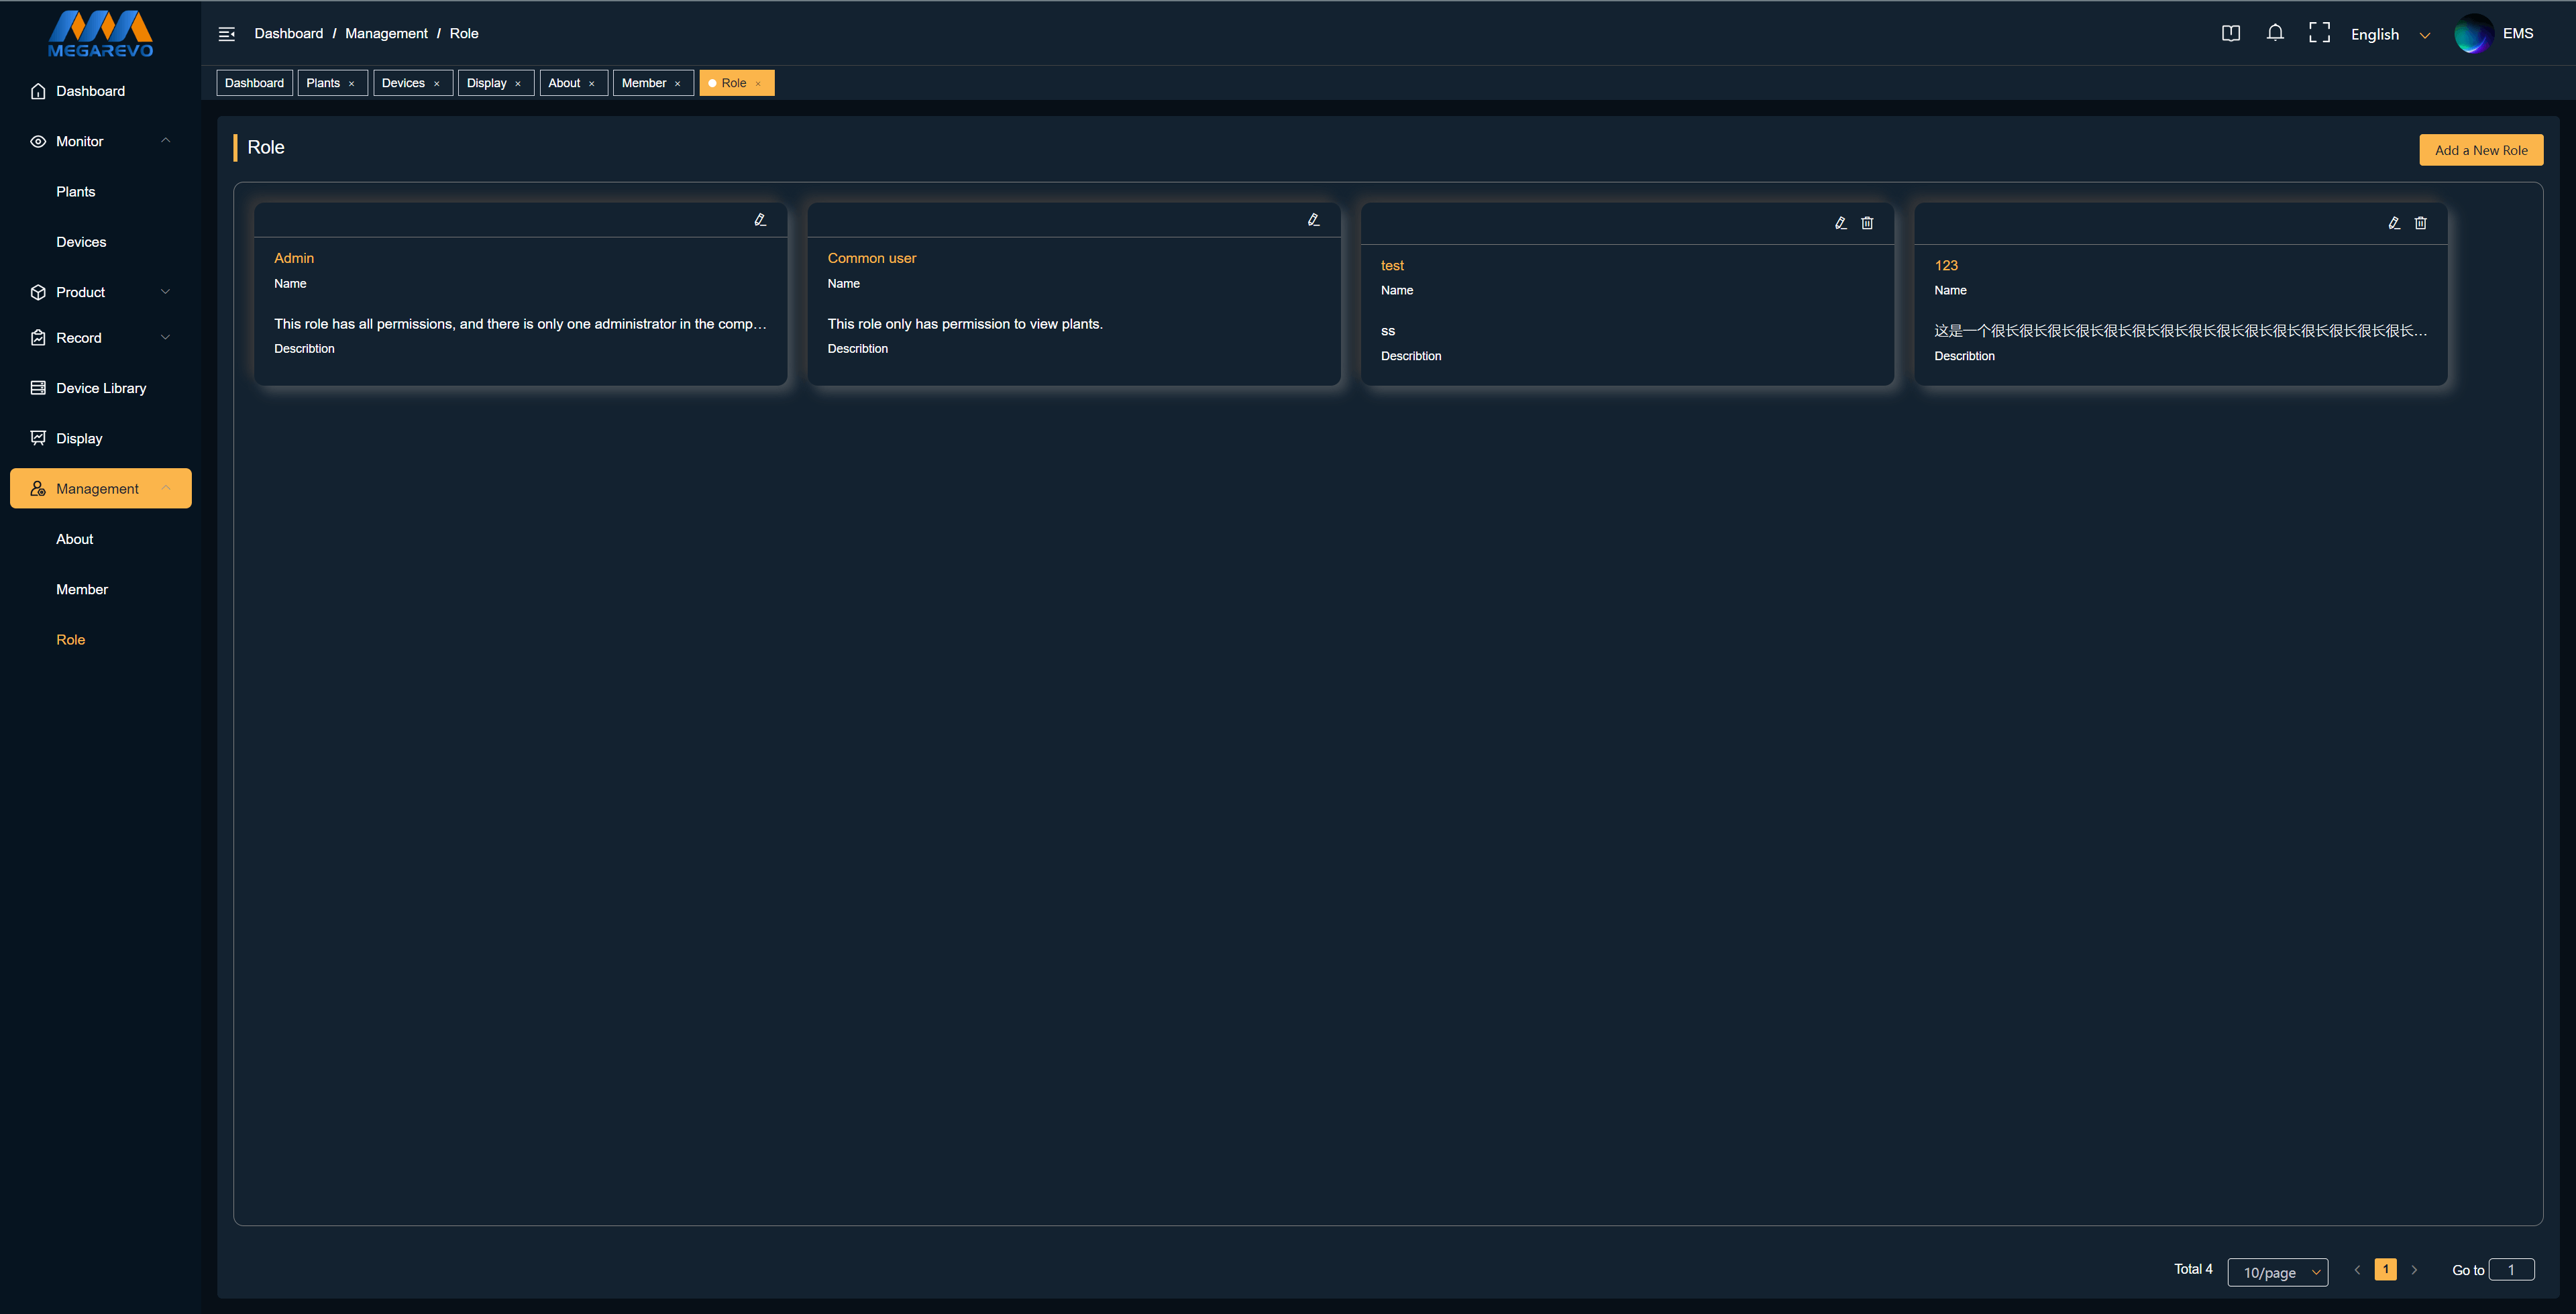Click the Common user role name

[x=871, y=258]
